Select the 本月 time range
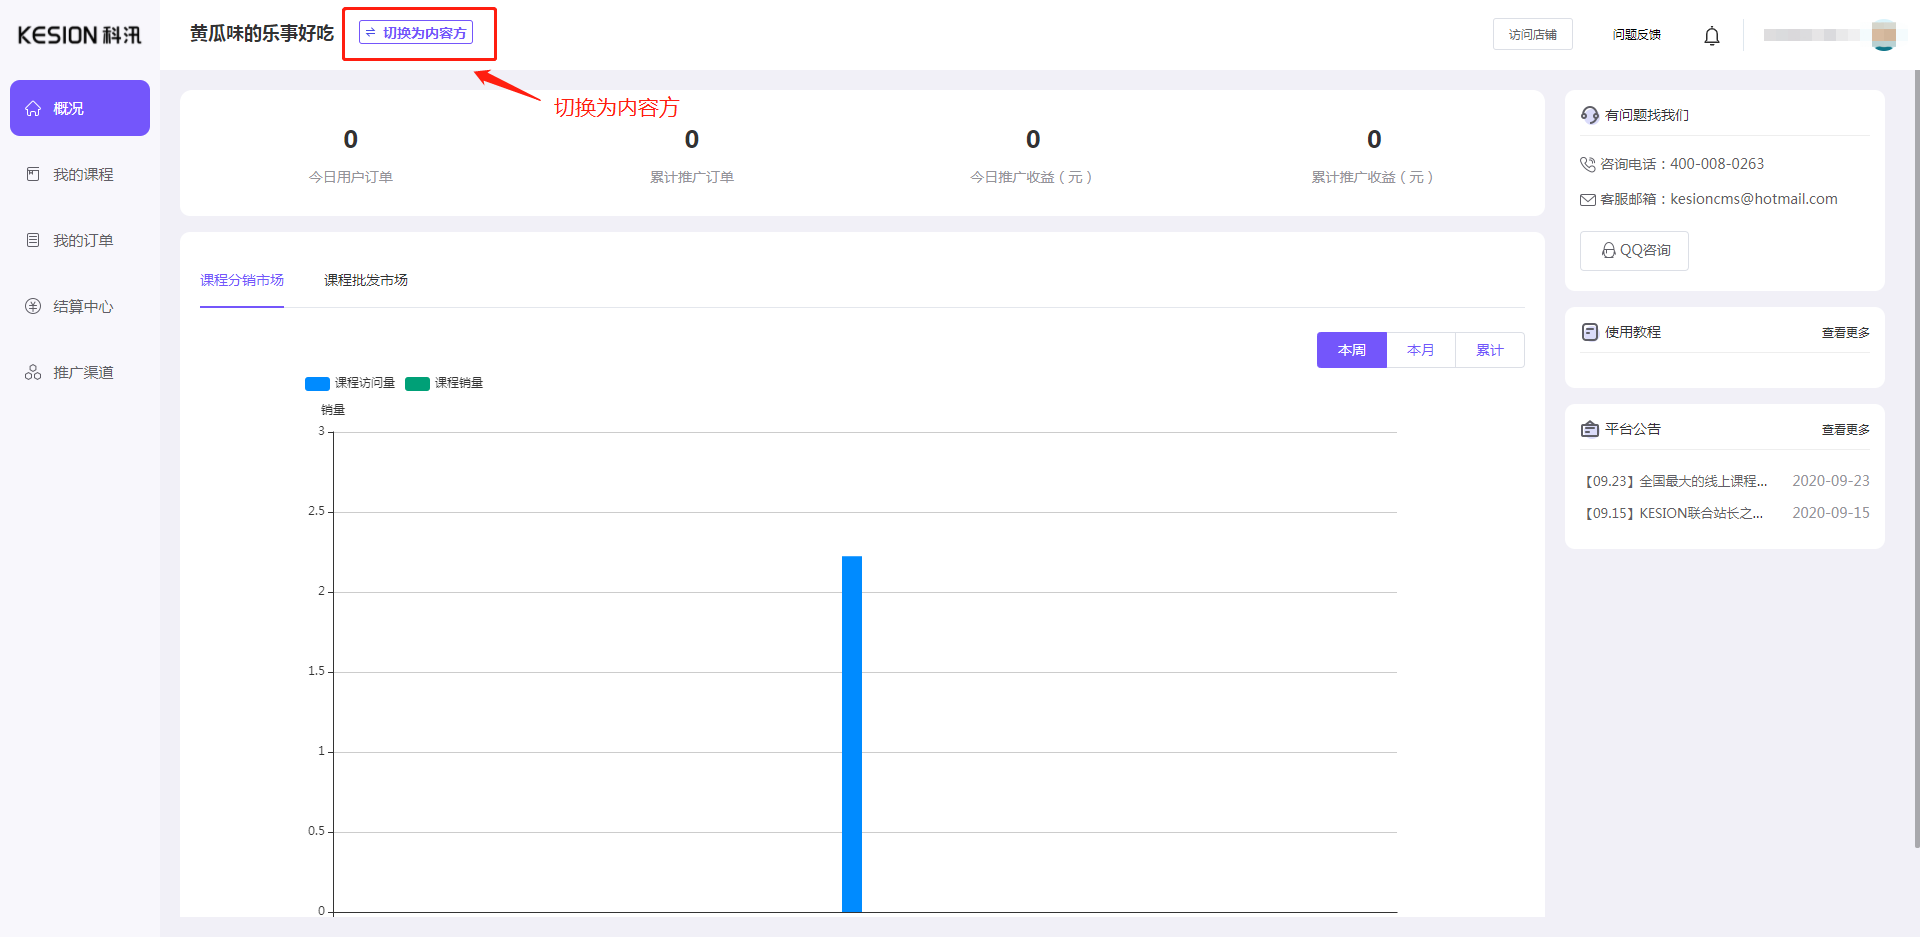Viewport: 1920px width, 937px height. (1420, 350)
